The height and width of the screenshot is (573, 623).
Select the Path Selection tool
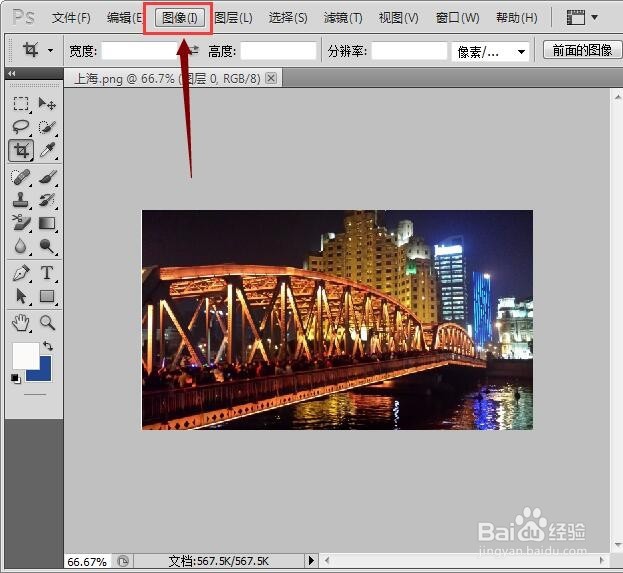point(21,296)
